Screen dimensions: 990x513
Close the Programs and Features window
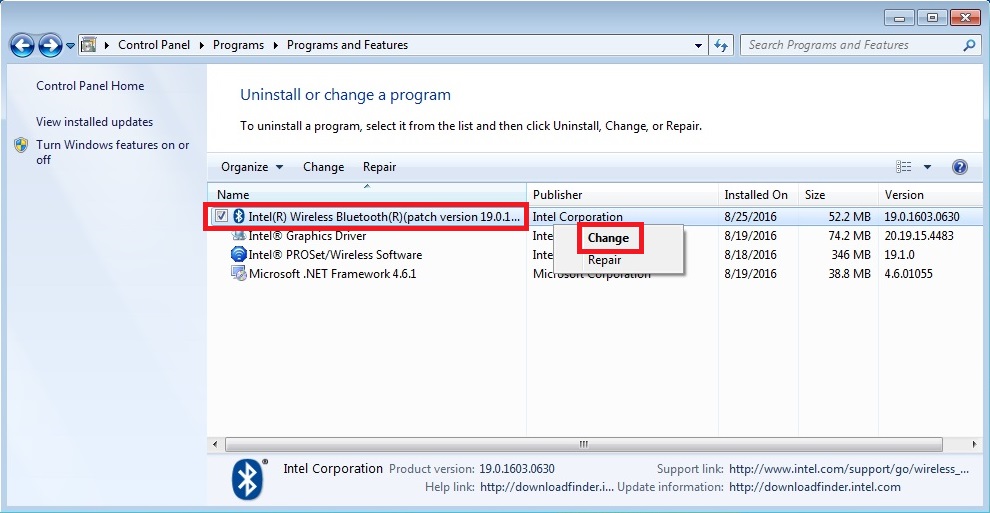pos(965,18)
